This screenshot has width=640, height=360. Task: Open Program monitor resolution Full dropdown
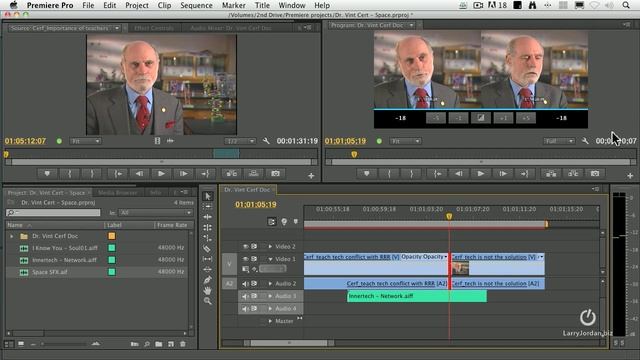(x=559, y=141)
